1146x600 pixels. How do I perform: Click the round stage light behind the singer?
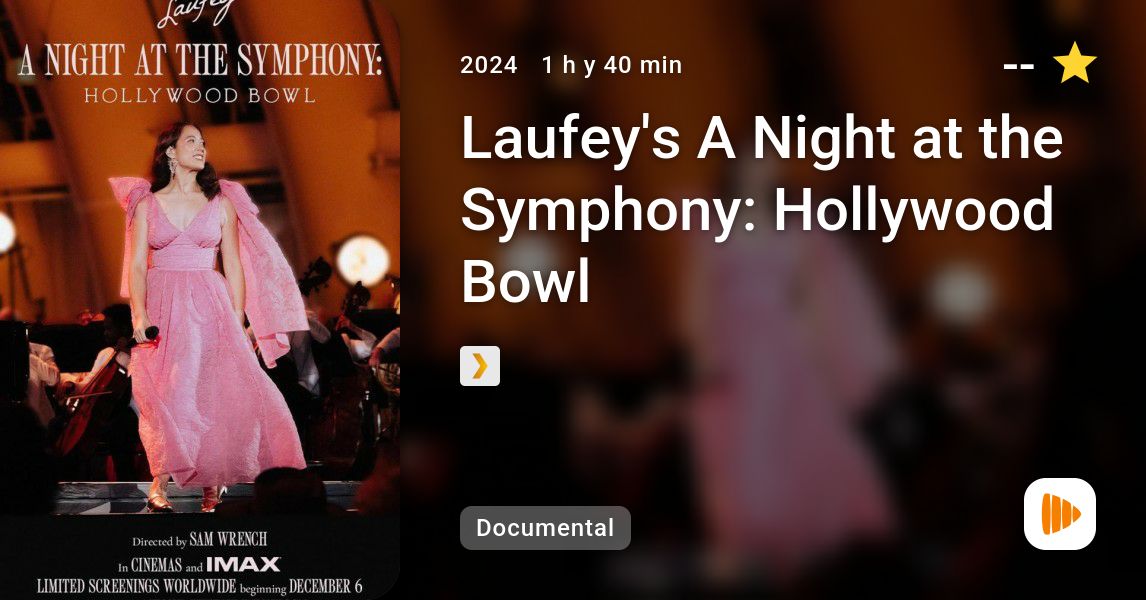[363, 259]
